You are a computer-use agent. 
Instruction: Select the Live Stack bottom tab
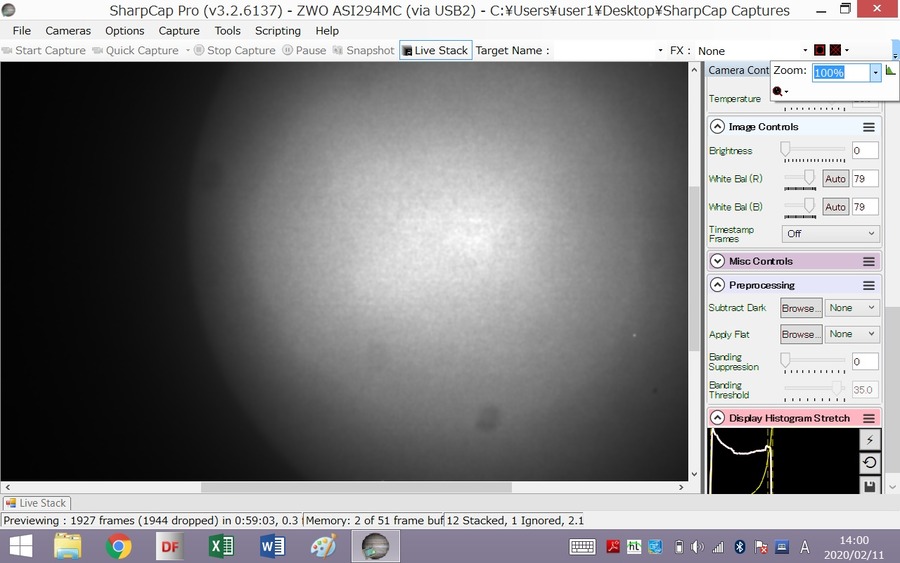click(36, 503)
